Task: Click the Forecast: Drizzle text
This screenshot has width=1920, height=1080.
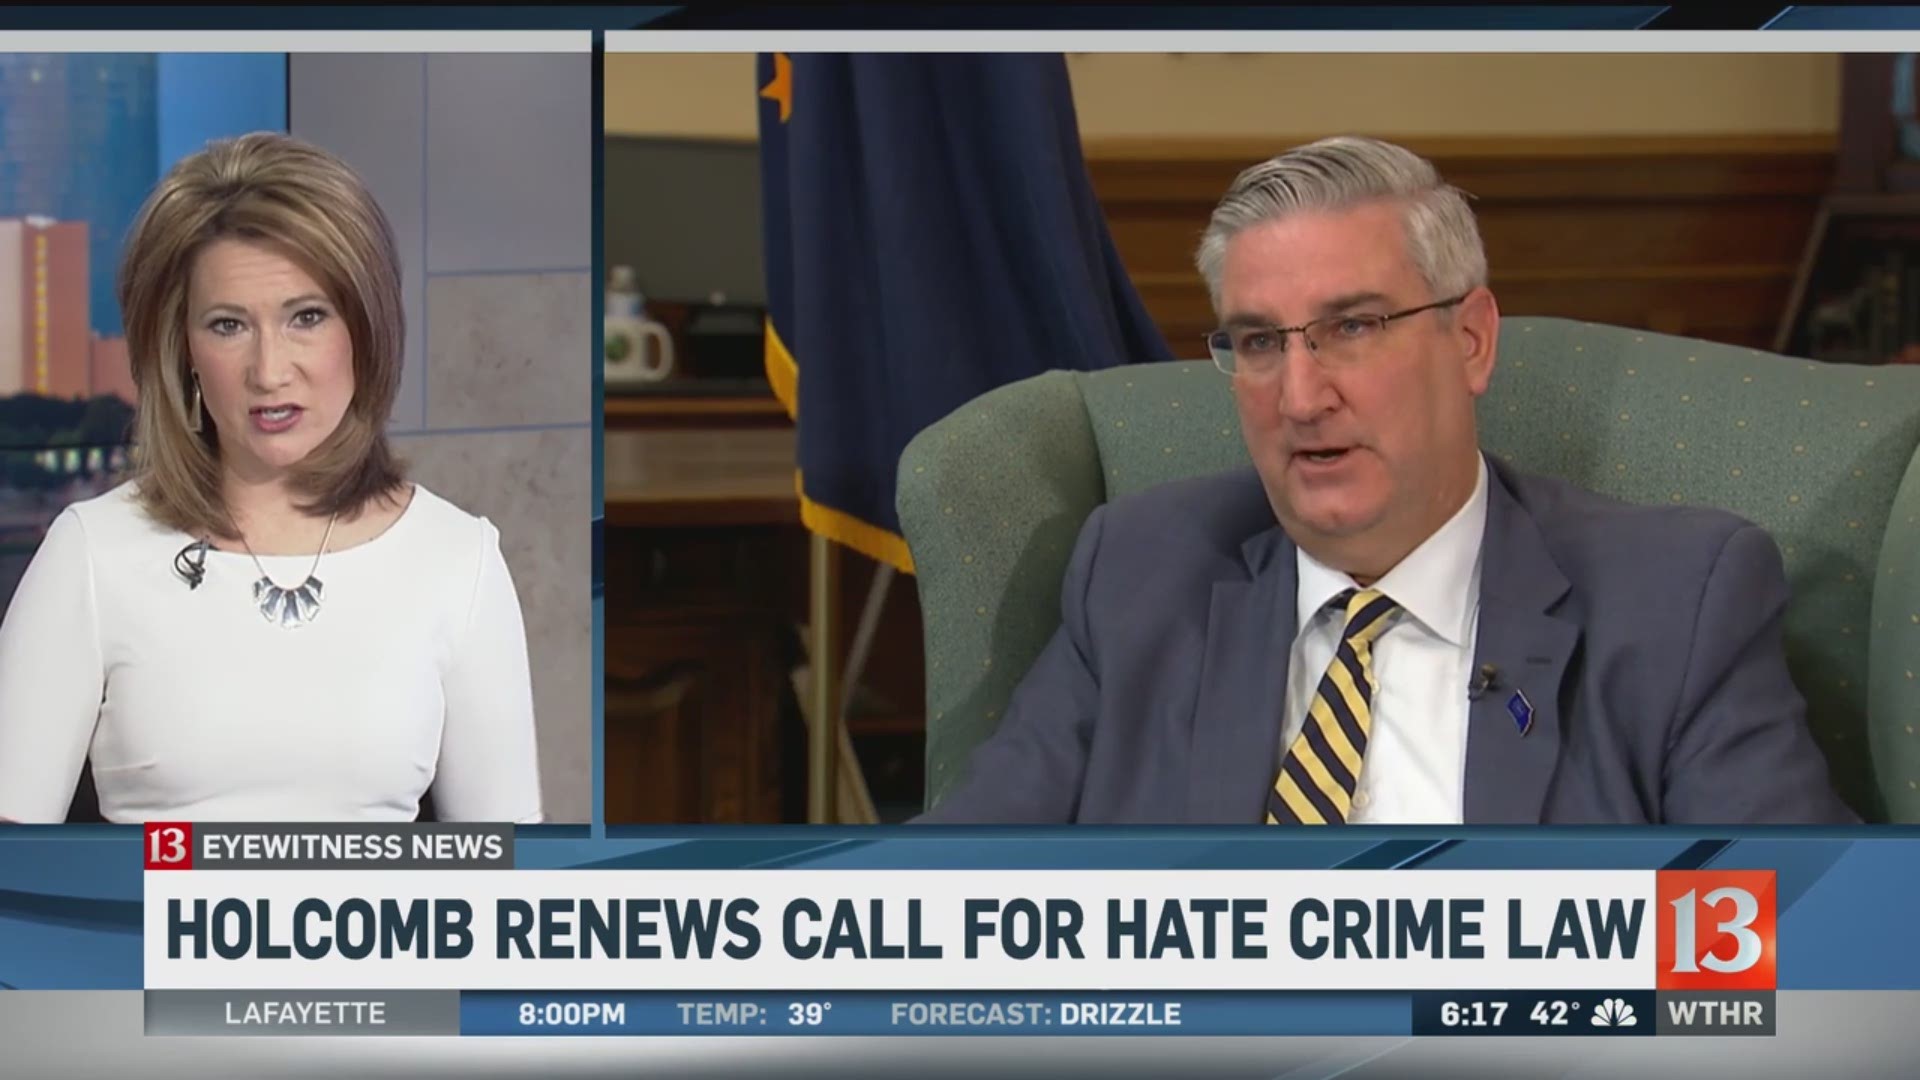Action: (1035, 1013)
